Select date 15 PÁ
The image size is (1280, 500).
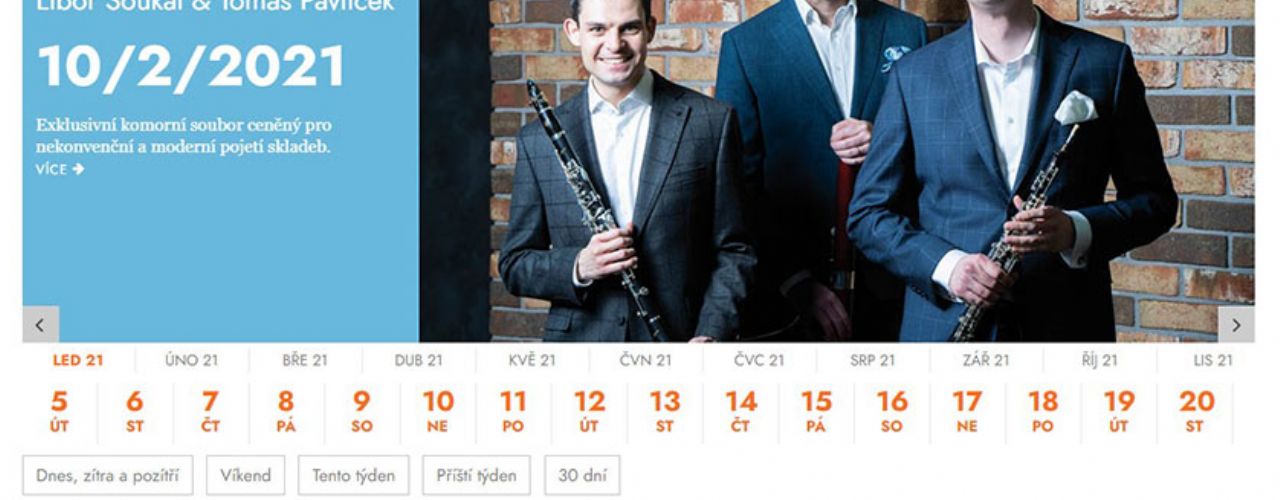coord(816,411)
